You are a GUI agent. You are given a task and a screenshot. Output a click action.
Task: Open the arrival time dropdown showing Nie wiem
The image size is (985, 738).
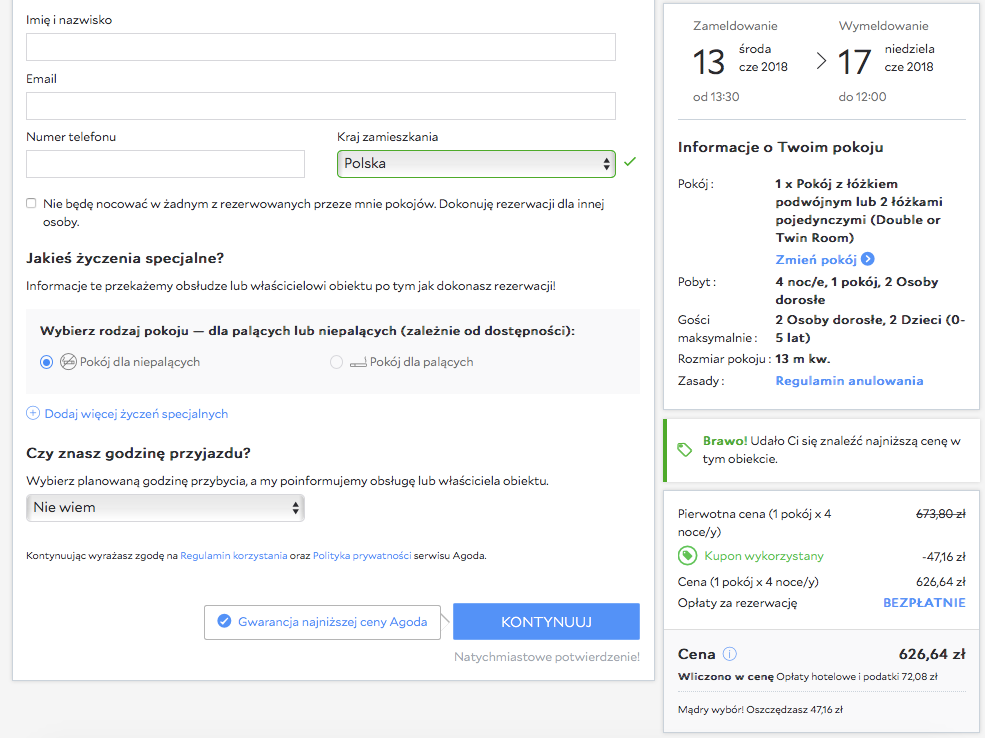[x=165, y=507]
